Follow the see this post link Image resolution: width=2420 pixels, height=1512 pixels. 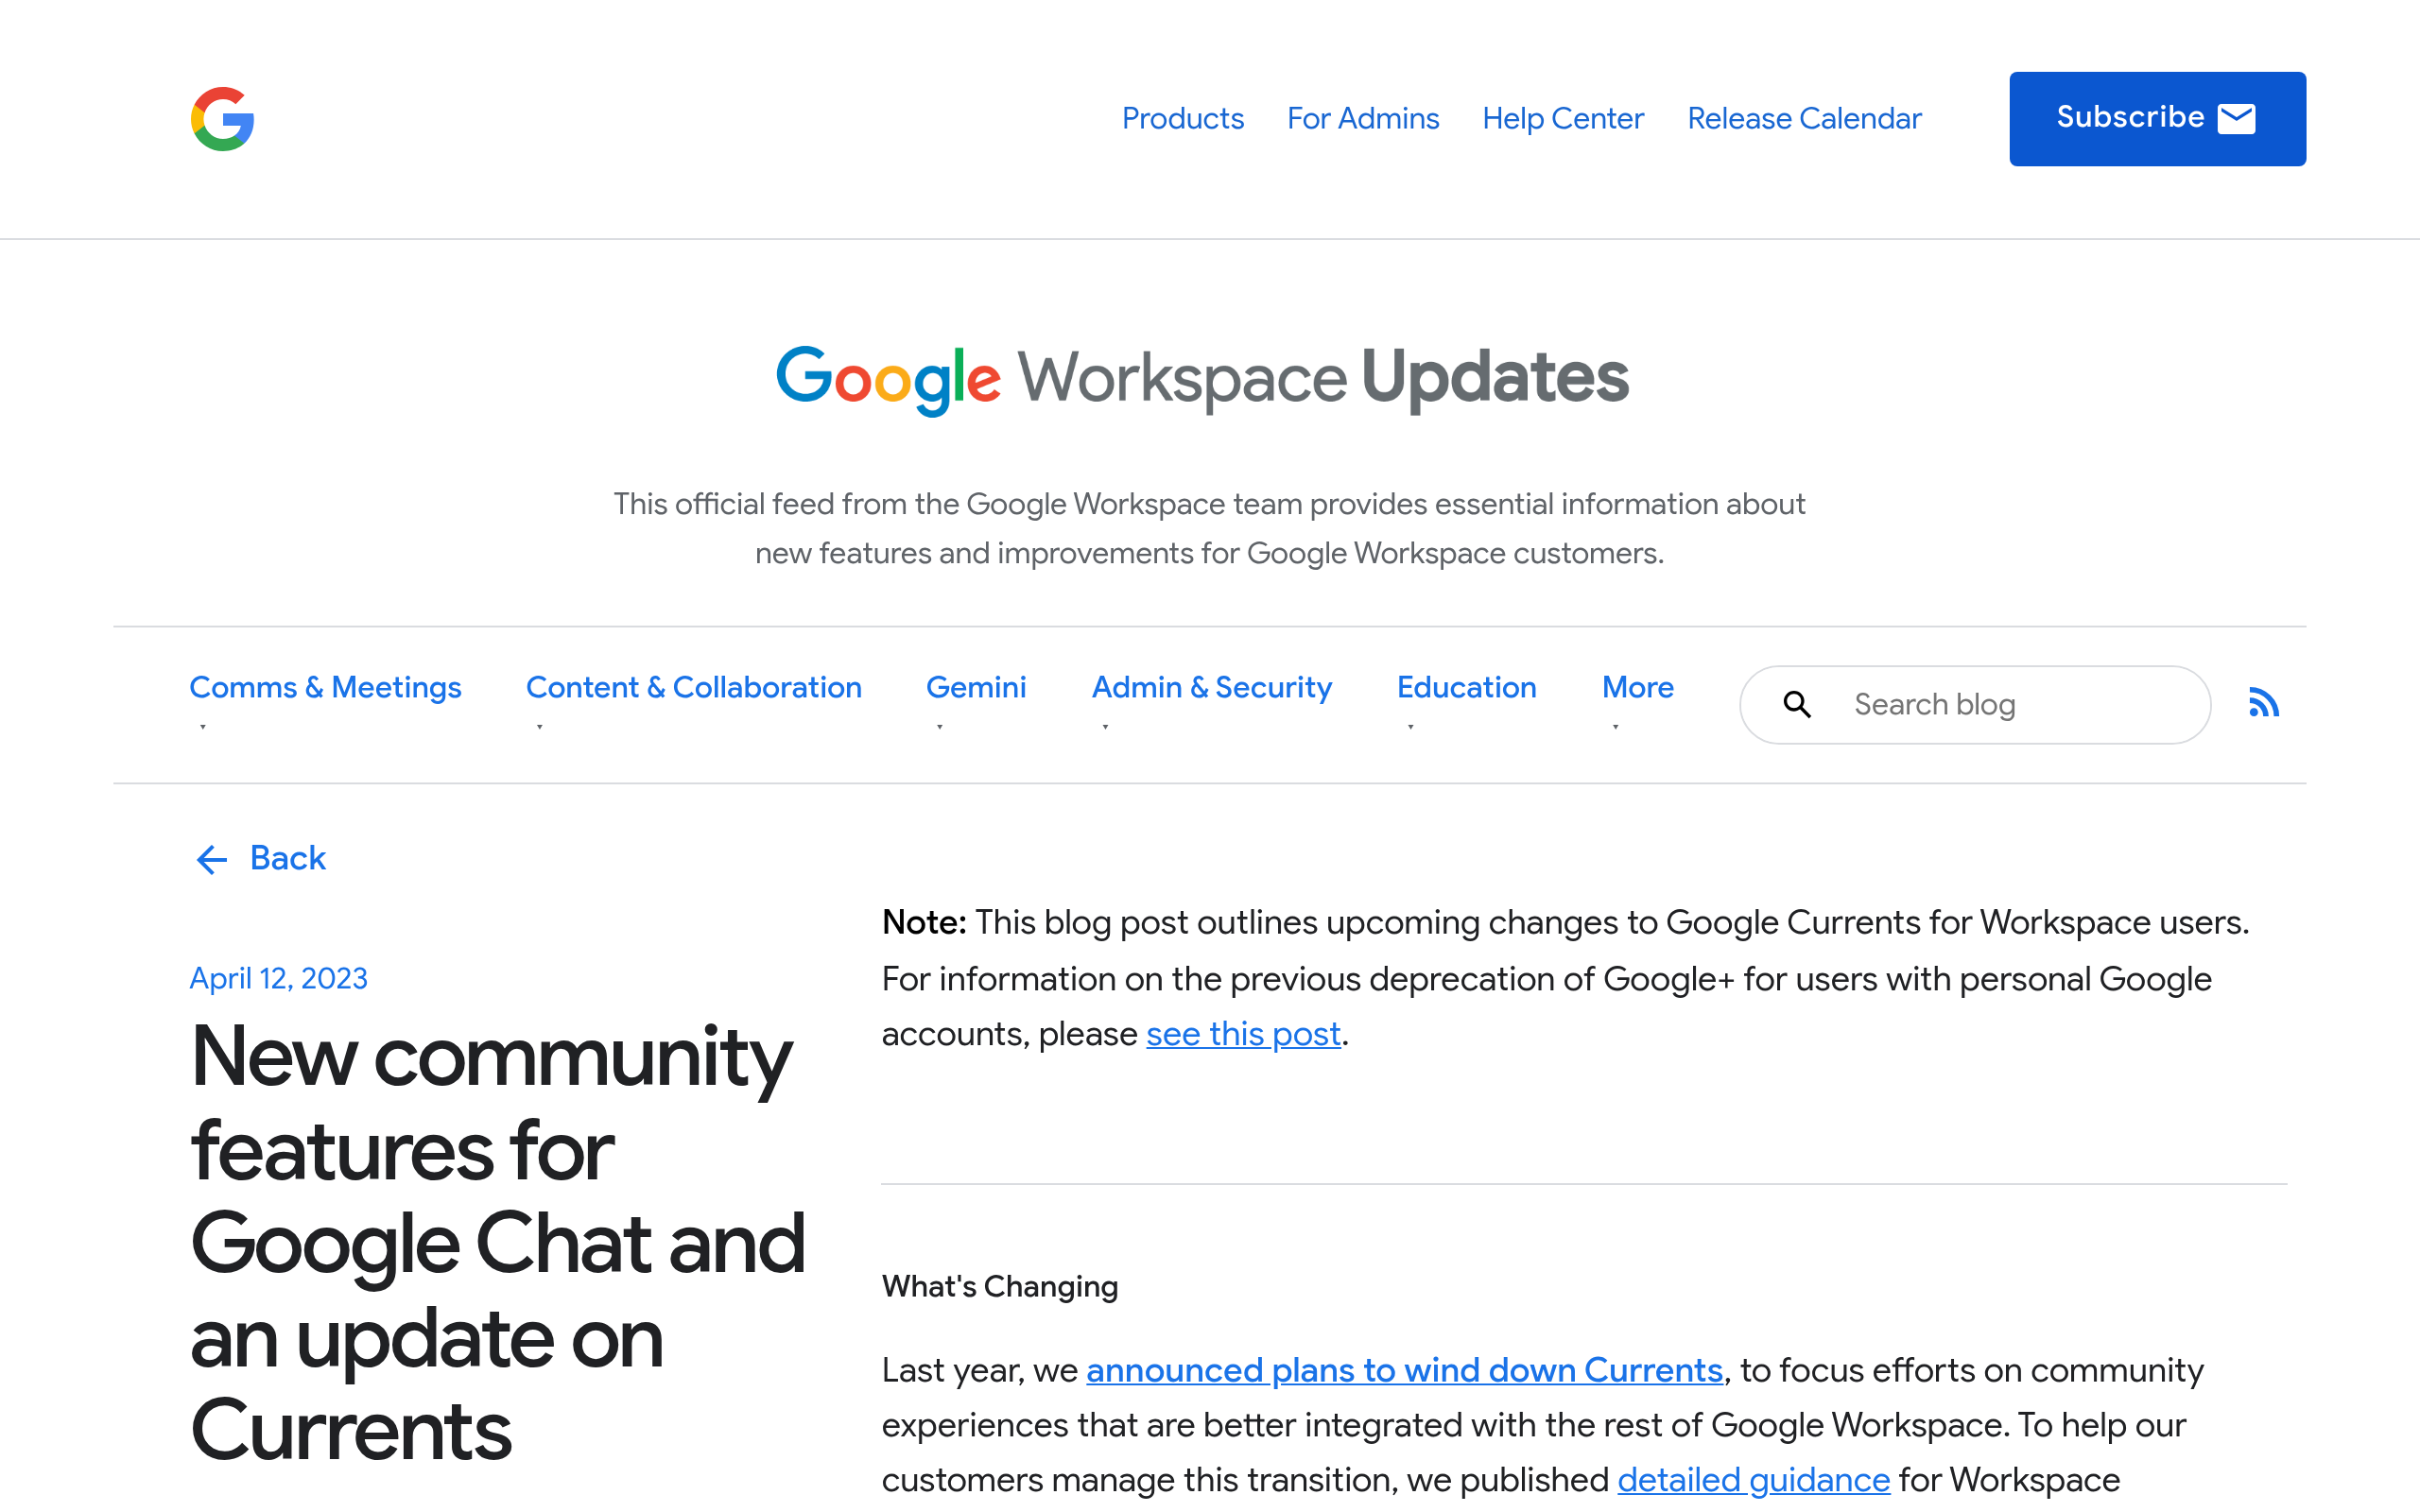coord(1243,1035)
